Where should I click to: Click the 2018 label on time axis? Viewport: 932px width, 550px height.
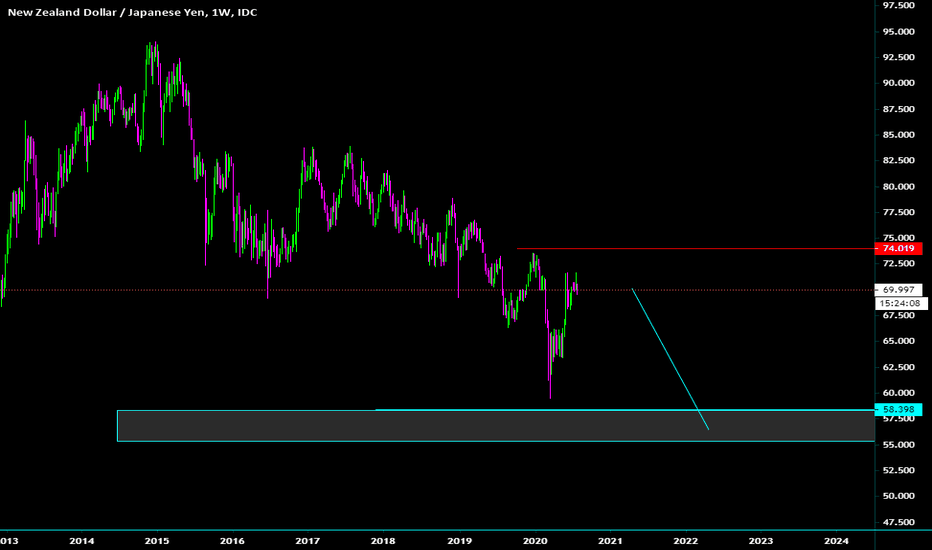[383, 541]
